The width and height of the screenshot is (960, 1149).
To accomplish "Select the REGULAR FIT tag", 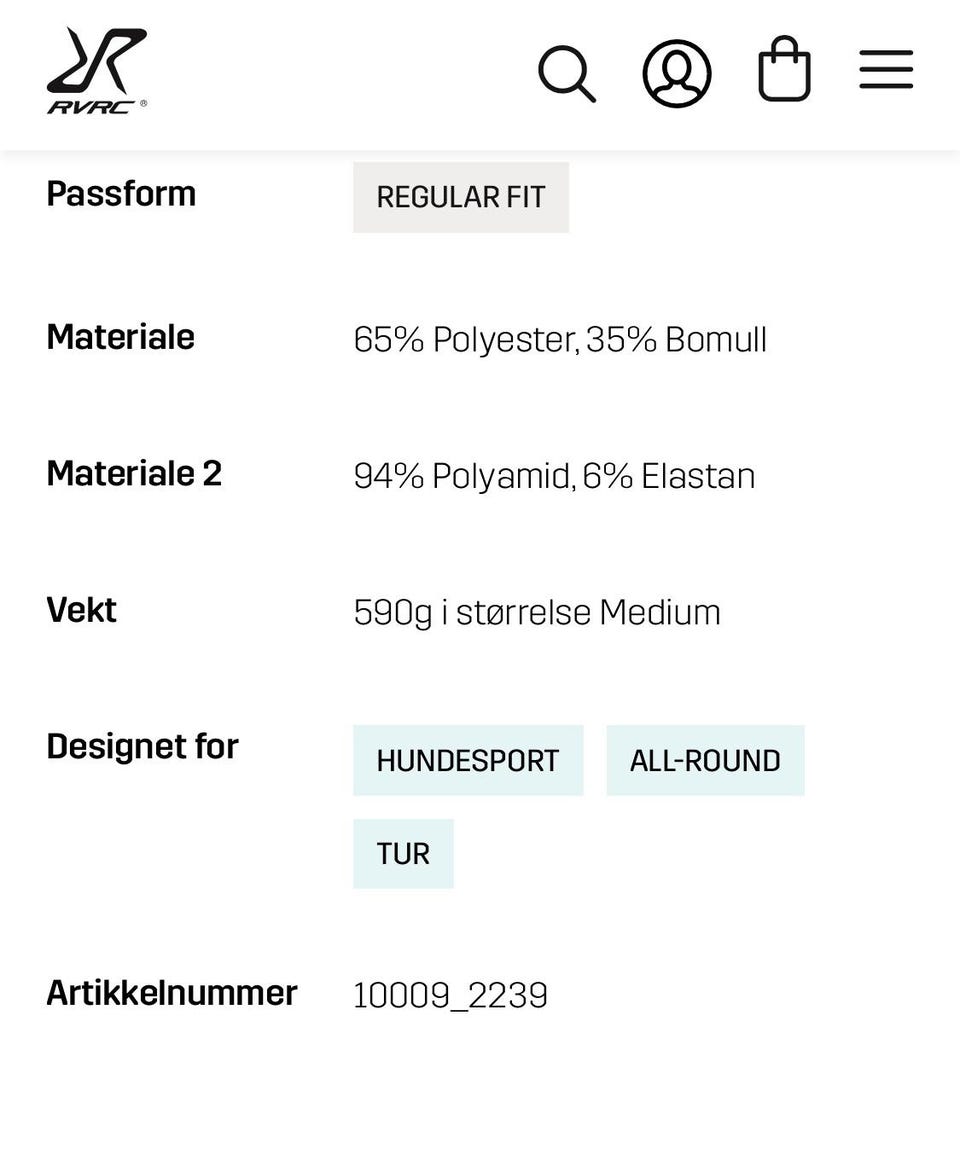I will click(461, 197).
